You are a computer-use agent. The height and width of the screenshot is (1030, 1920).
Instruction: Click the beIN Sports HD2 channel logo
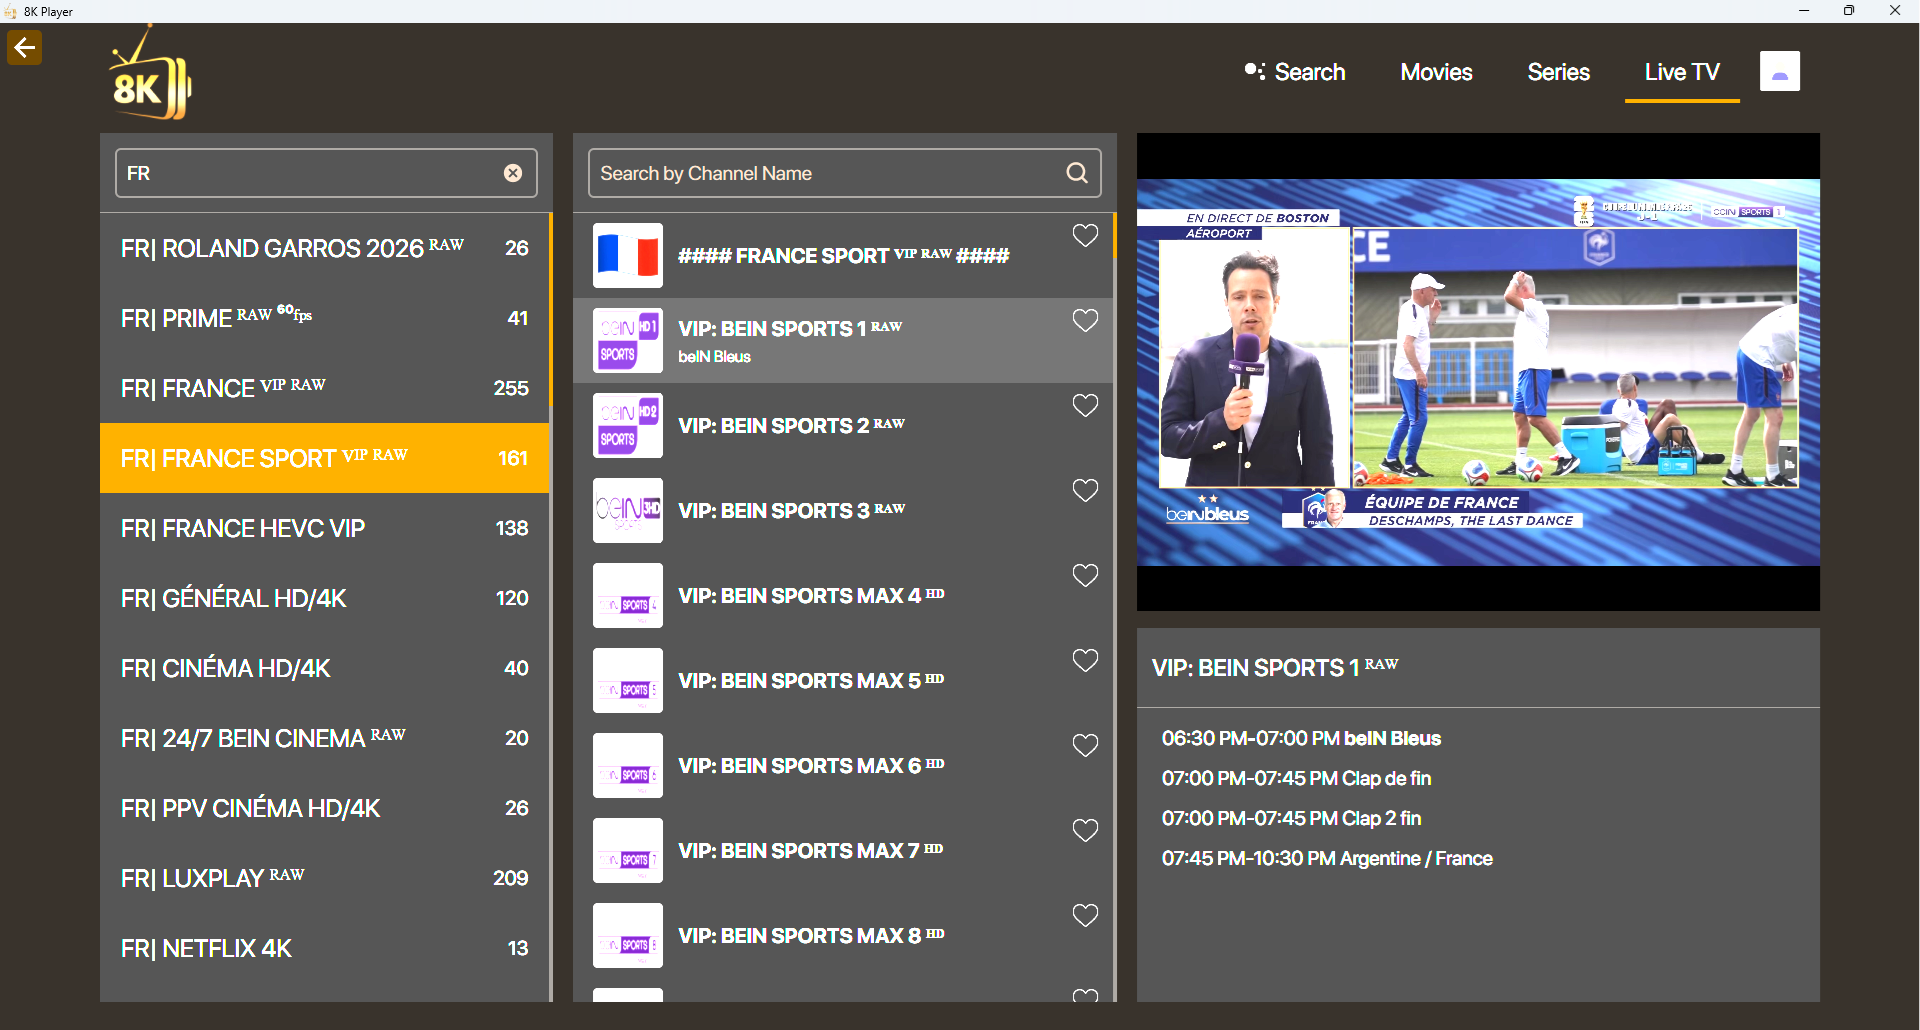pyautogui.click(x=628, y=425)
